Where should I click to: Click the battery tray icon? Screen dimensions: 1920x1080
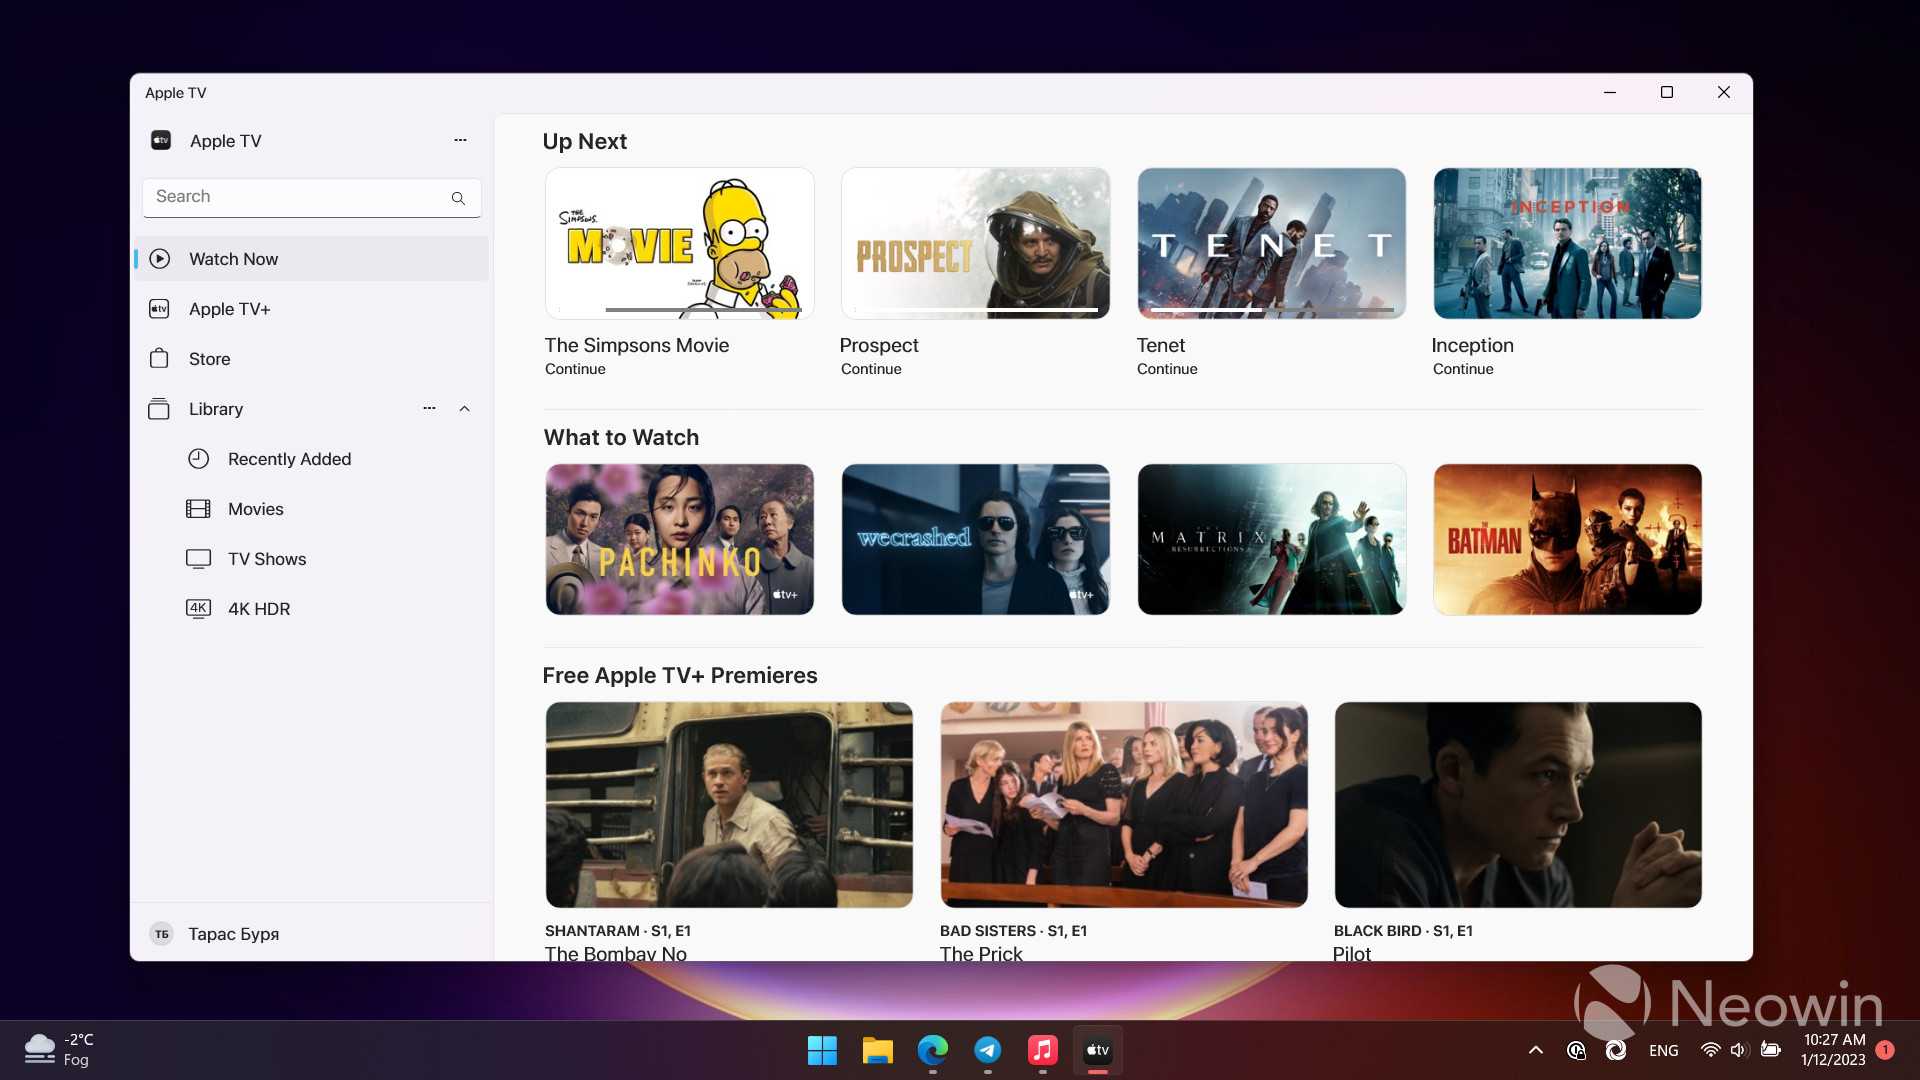1771,1050
